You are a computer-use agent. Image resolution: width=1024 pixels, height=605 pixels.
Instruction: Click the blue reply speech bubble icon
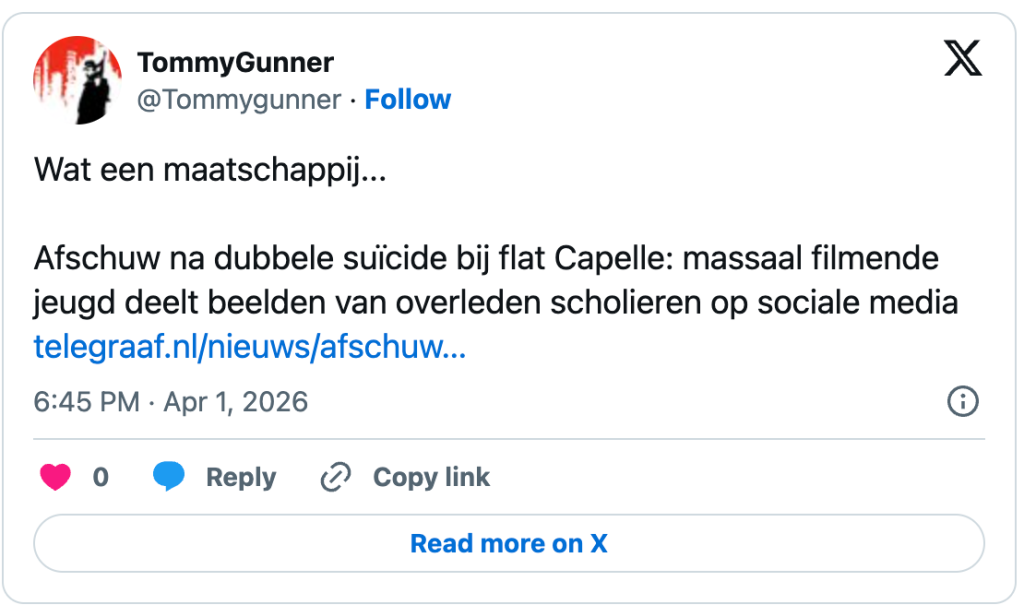point(169,477)
